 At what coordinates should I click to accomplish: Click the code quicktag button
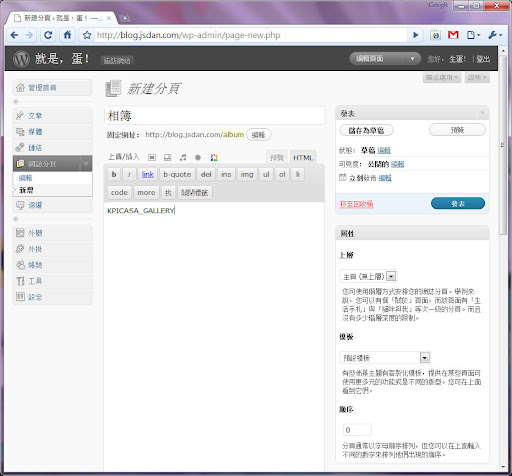click(x=119, y=193)
